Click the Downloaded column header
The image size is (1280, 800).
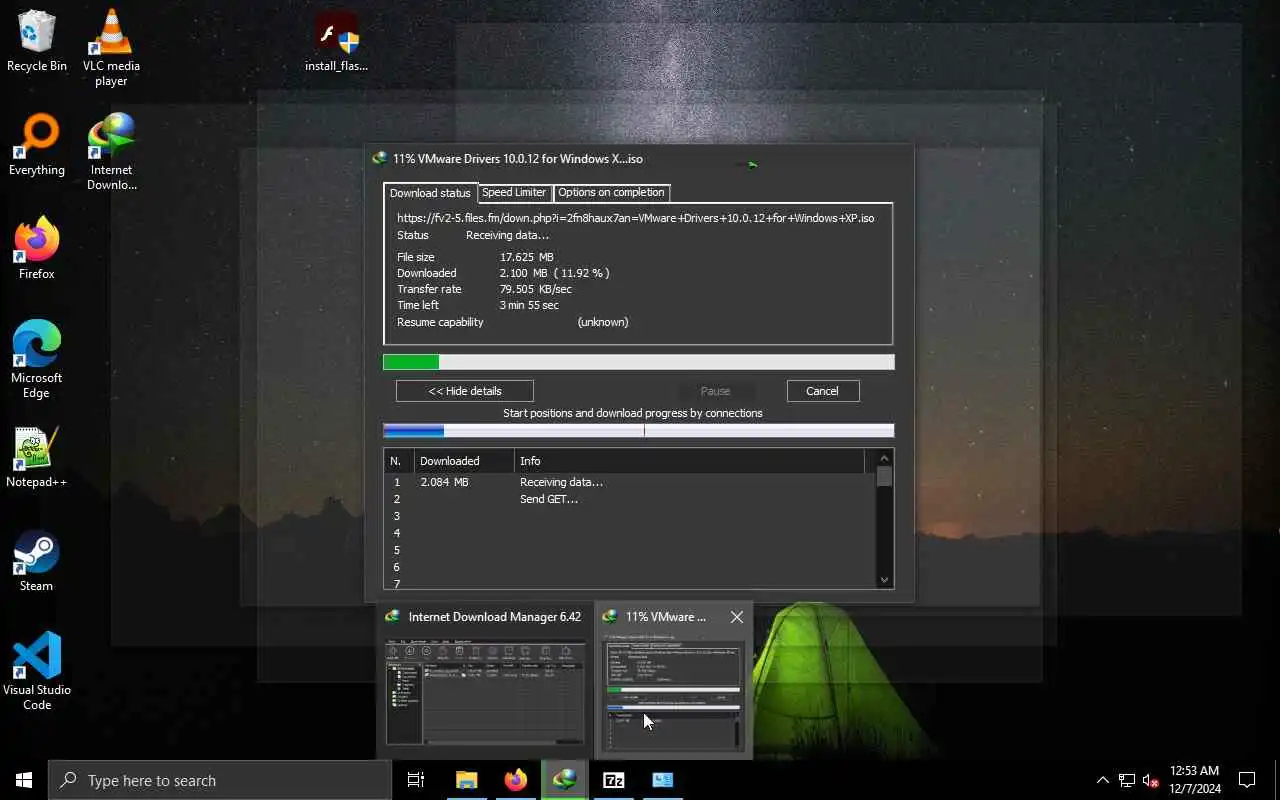(464, 461)
